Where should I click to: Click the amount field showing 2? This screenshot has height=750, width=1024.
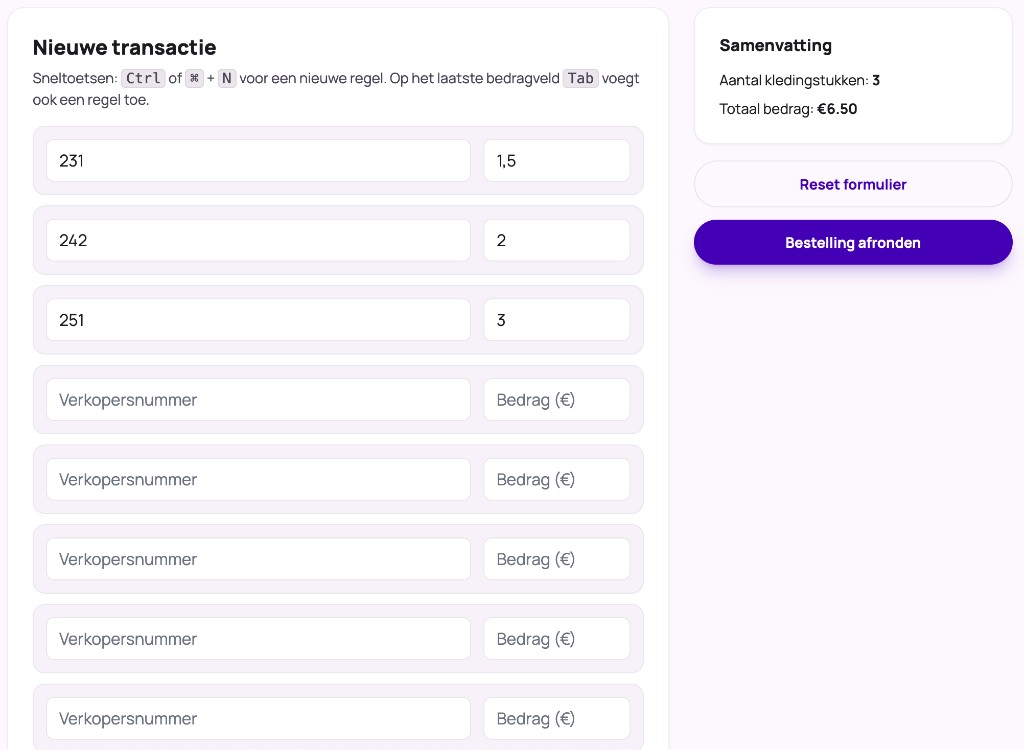click(556, 240)
